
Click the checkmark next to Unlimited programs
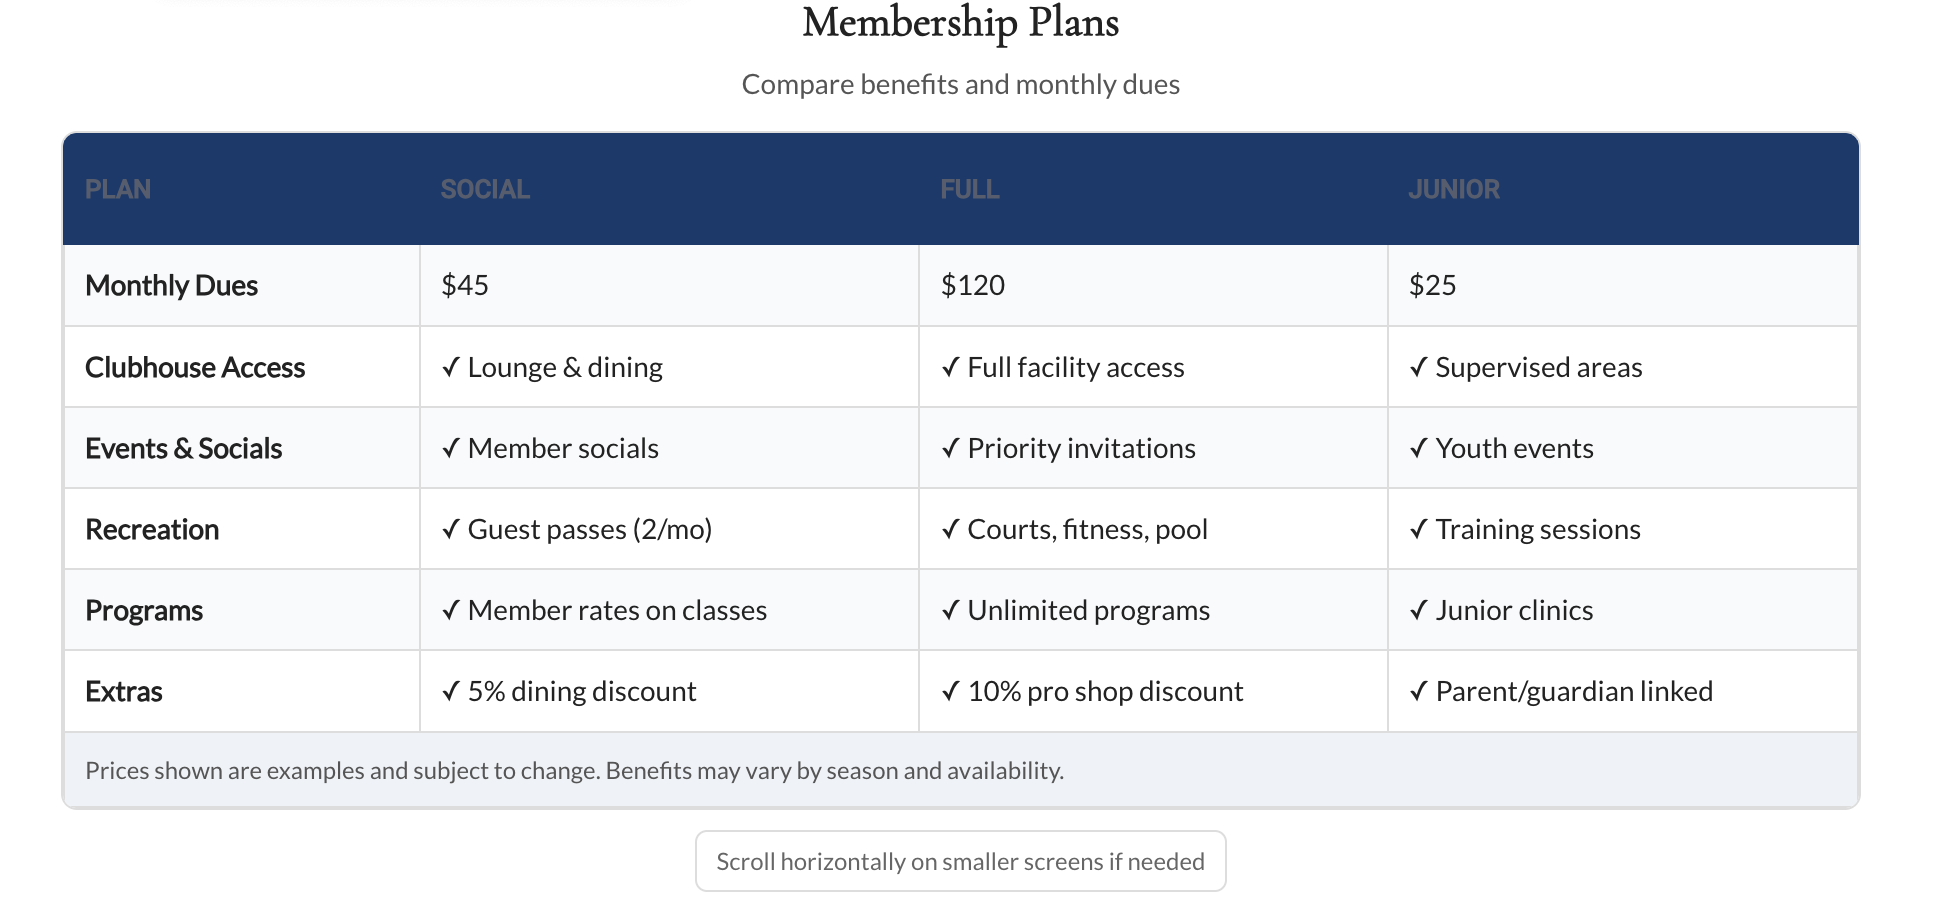pyautogui.click(x=950, y=611)
